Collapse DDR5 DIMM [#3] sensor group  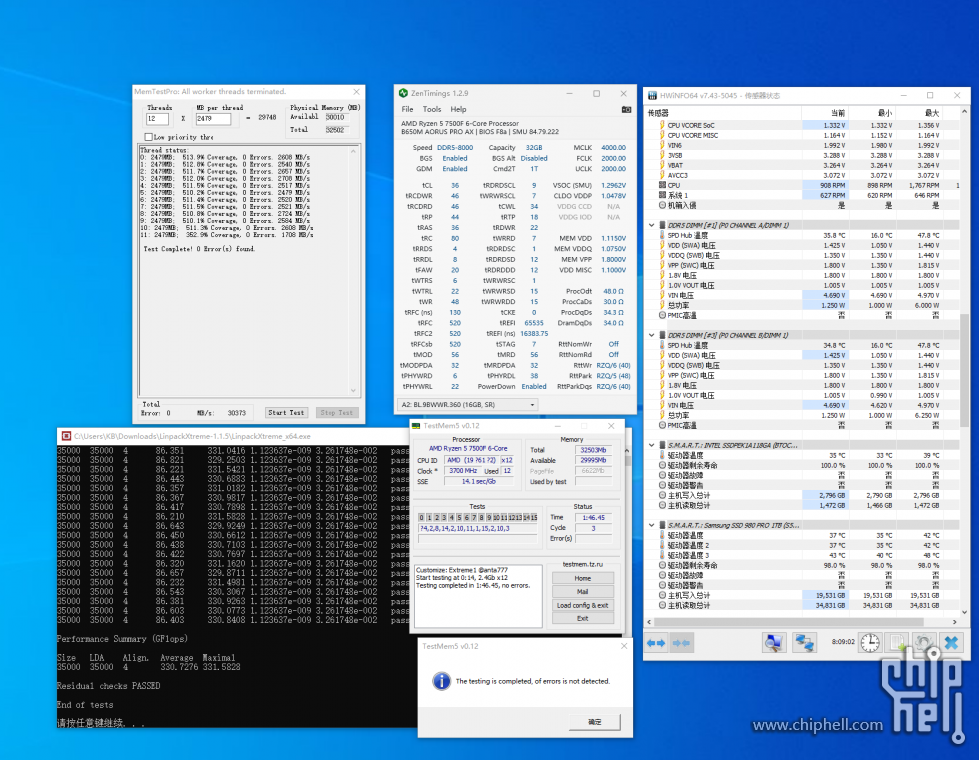[651, 335]
